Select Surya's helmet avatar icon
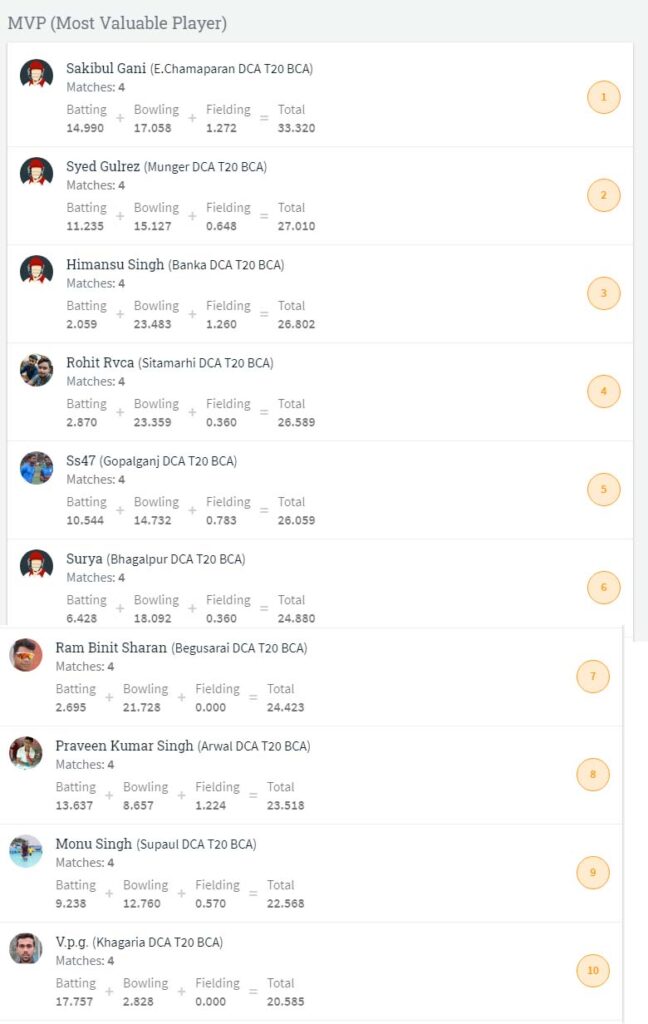648x1024 pixels. (37, 564)
